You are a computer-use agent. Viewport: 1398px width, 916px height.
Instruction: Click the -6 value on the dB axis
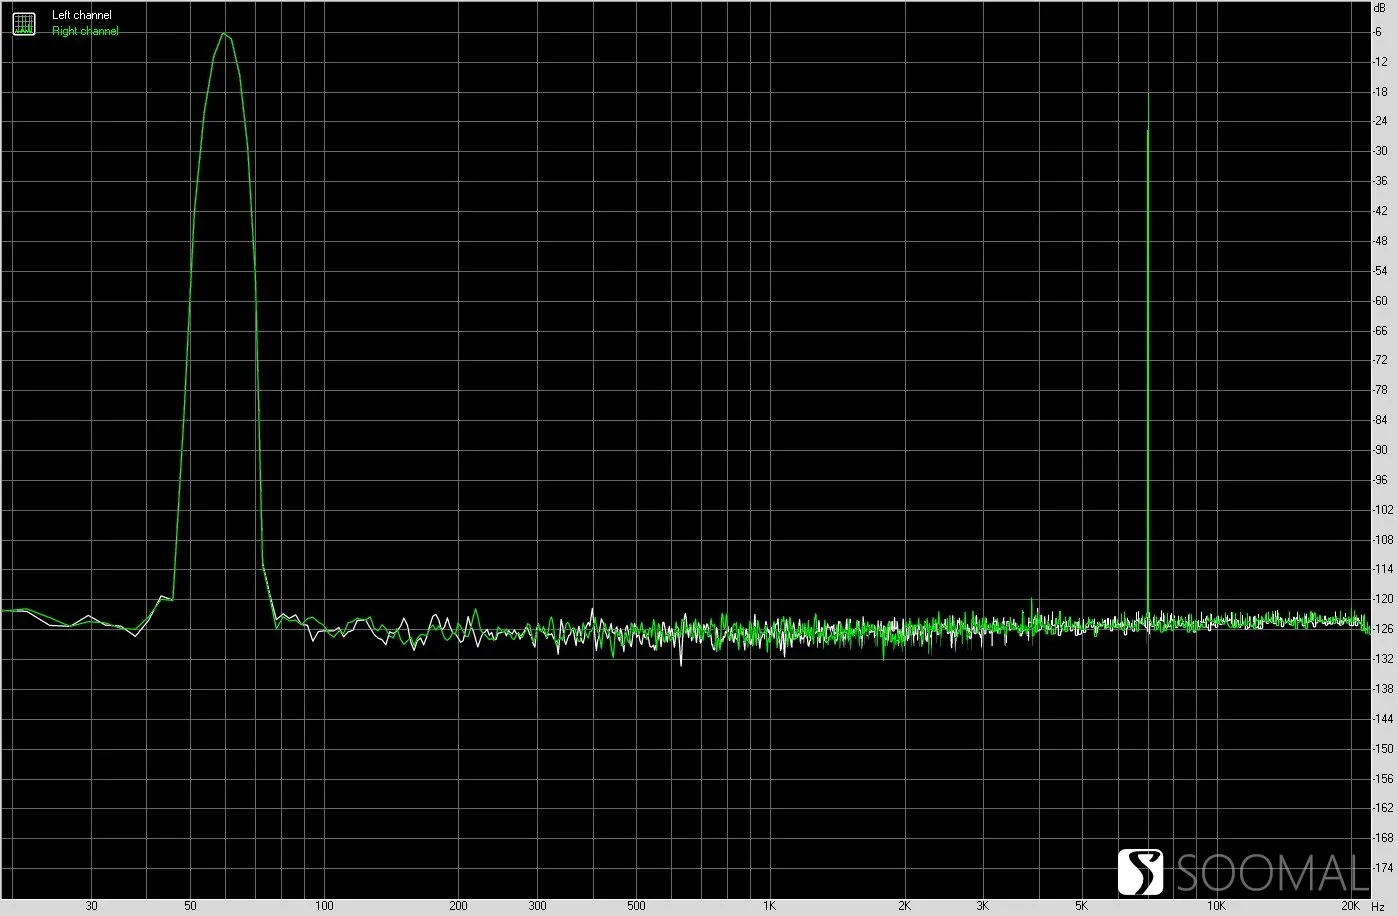[1378, 32]
